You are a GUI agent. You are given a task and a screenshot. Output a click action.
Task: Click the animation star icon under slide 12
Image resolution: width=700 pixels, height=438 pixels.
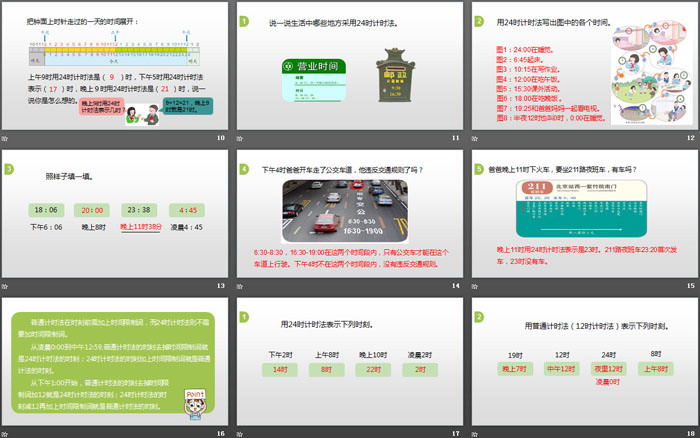tap(475, 139)
